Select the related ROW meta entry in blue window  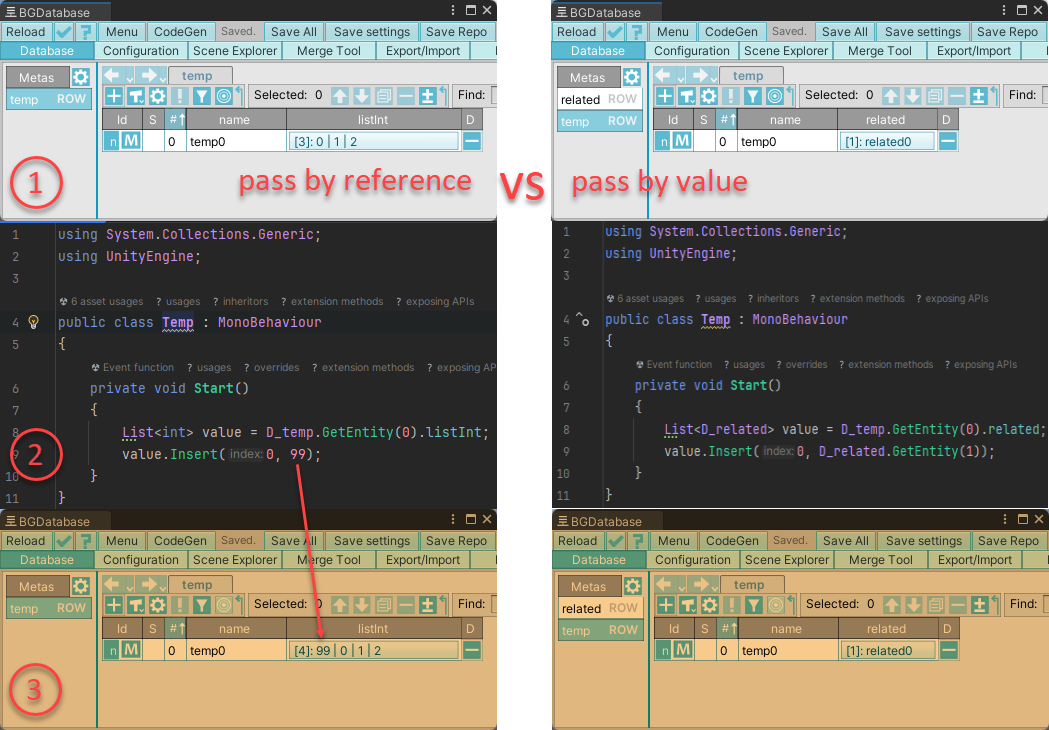(599, 99)
